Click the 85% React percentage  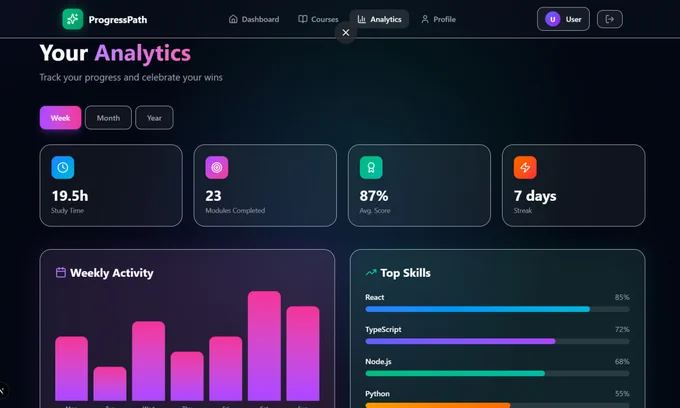622,297
